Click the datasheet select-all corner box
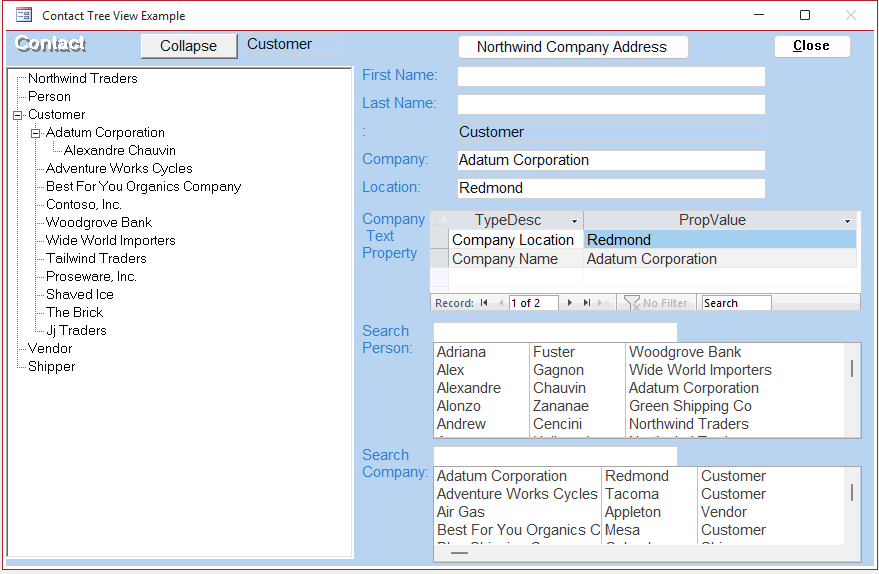This screenshot has height=574, width=879. pos(440,220)
